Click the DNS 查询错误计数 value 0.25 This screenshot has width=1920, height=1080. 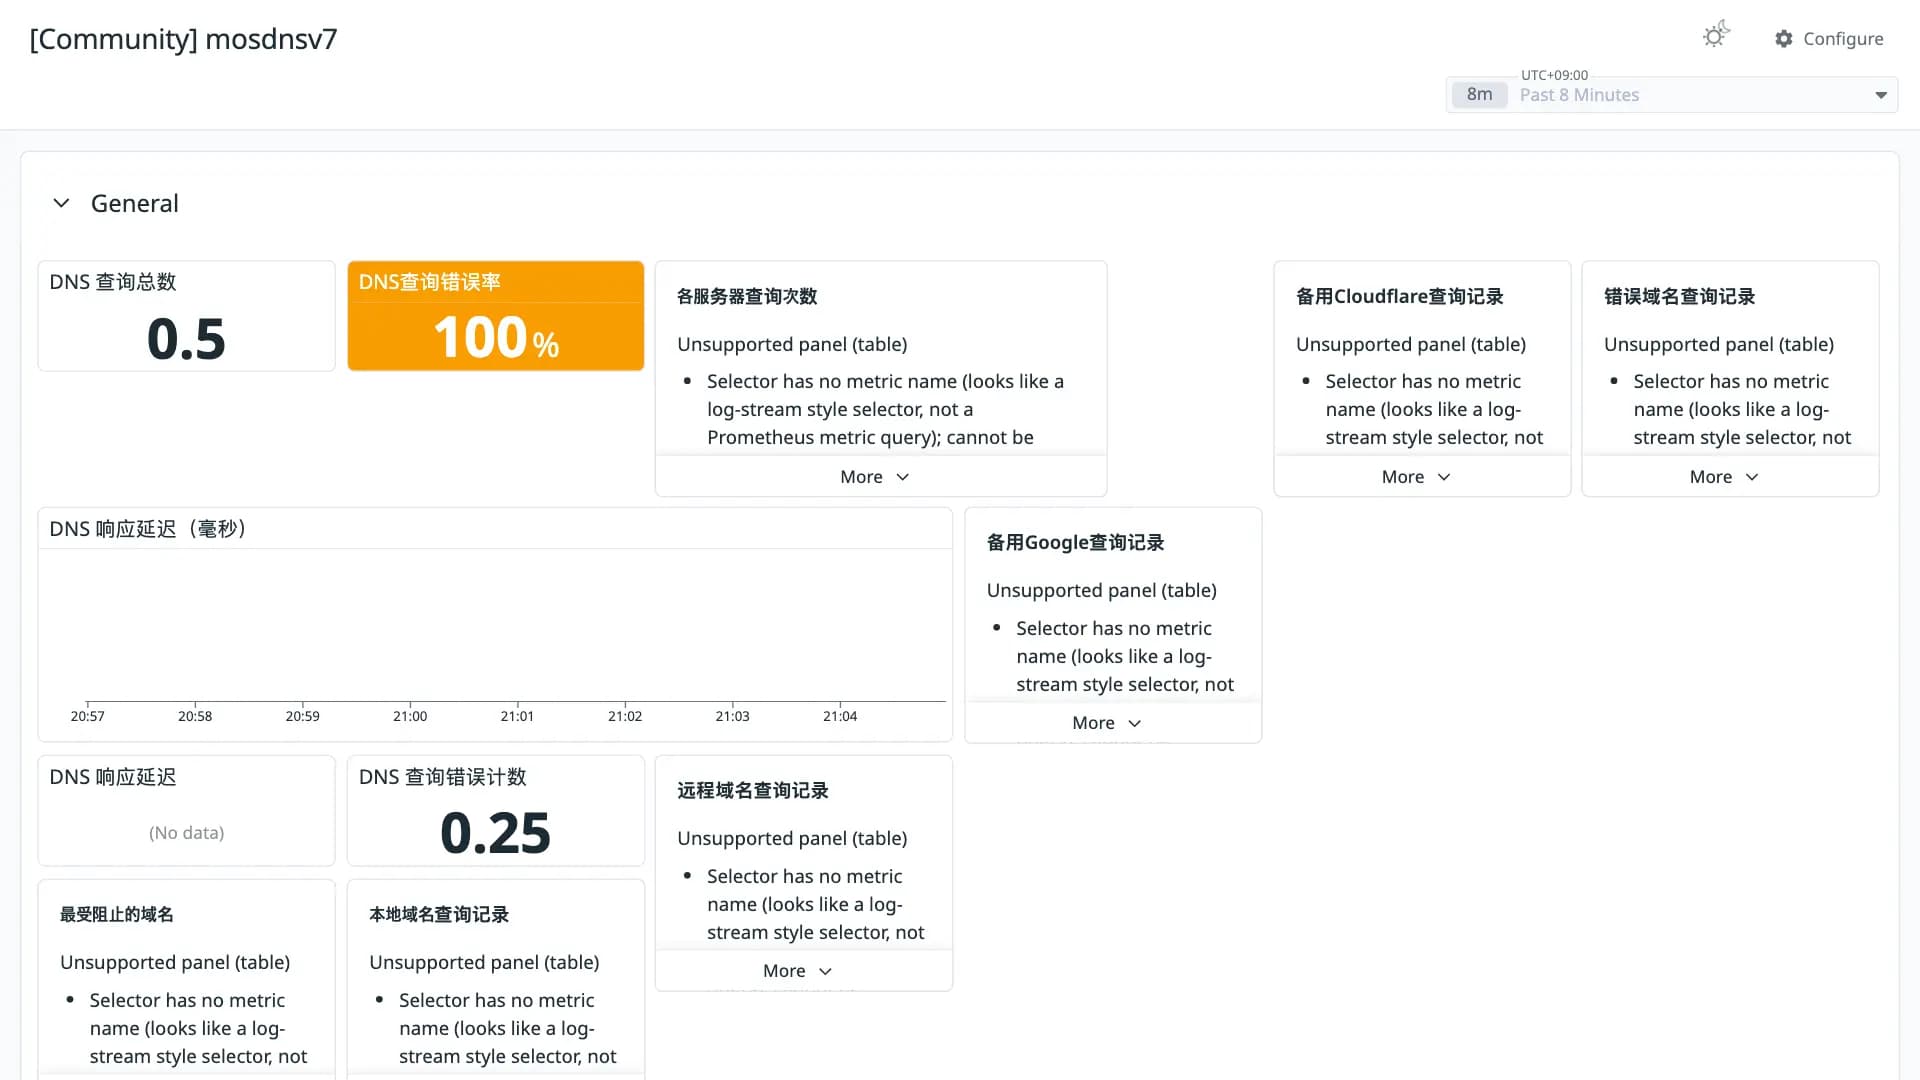point(495,832)
